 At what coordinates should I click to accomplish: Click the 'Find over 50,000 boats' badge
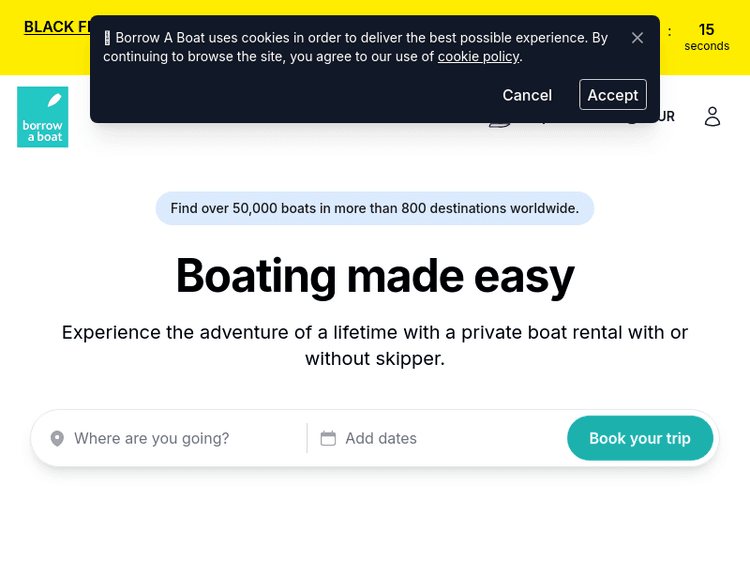[374, 208]
